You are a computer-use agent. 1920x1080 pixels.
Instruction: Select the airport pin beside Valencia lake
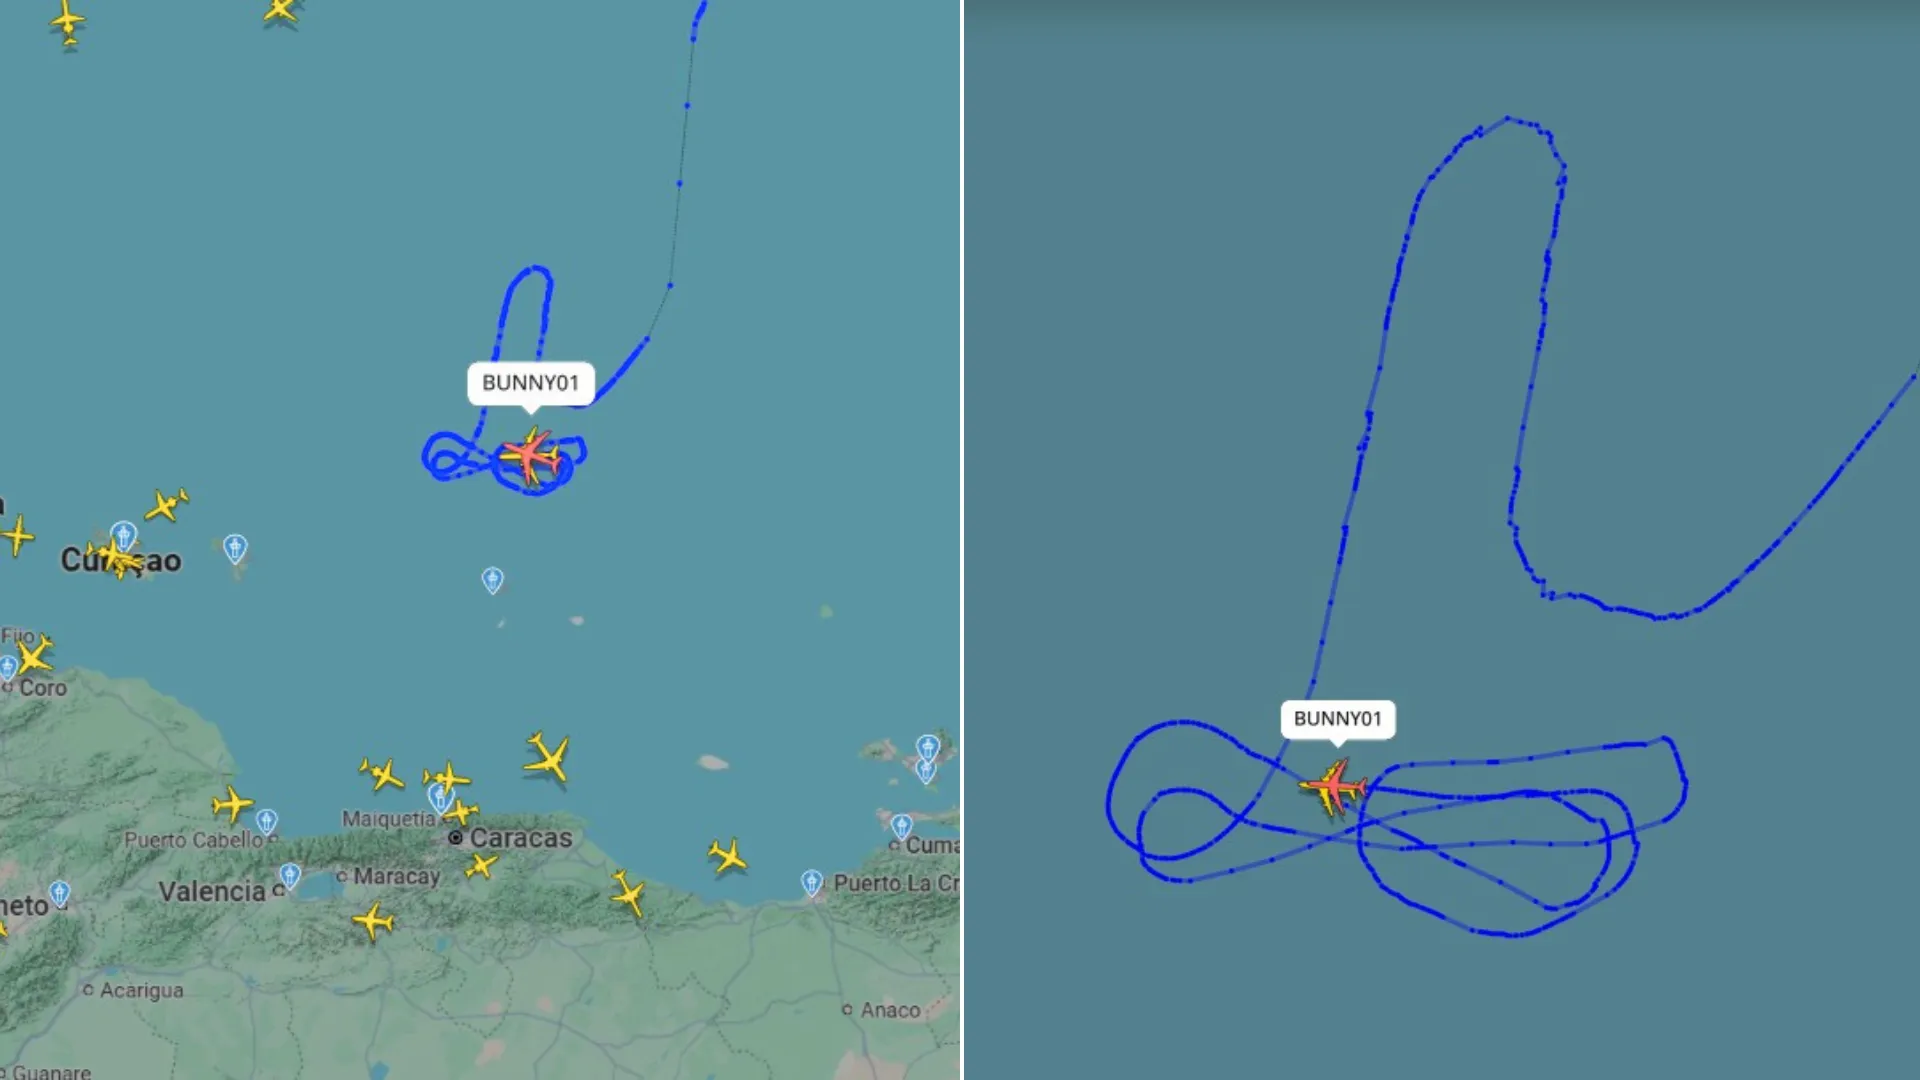coord(290,877)
